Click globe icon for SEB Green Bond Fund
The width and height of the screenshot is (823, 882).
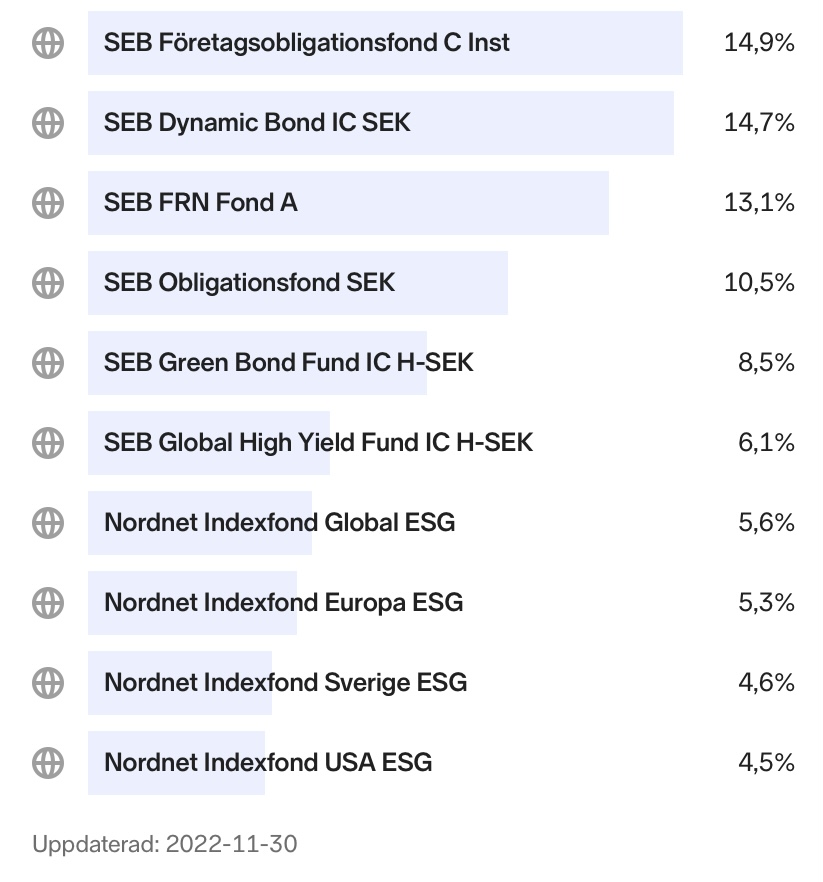point(48,362)
